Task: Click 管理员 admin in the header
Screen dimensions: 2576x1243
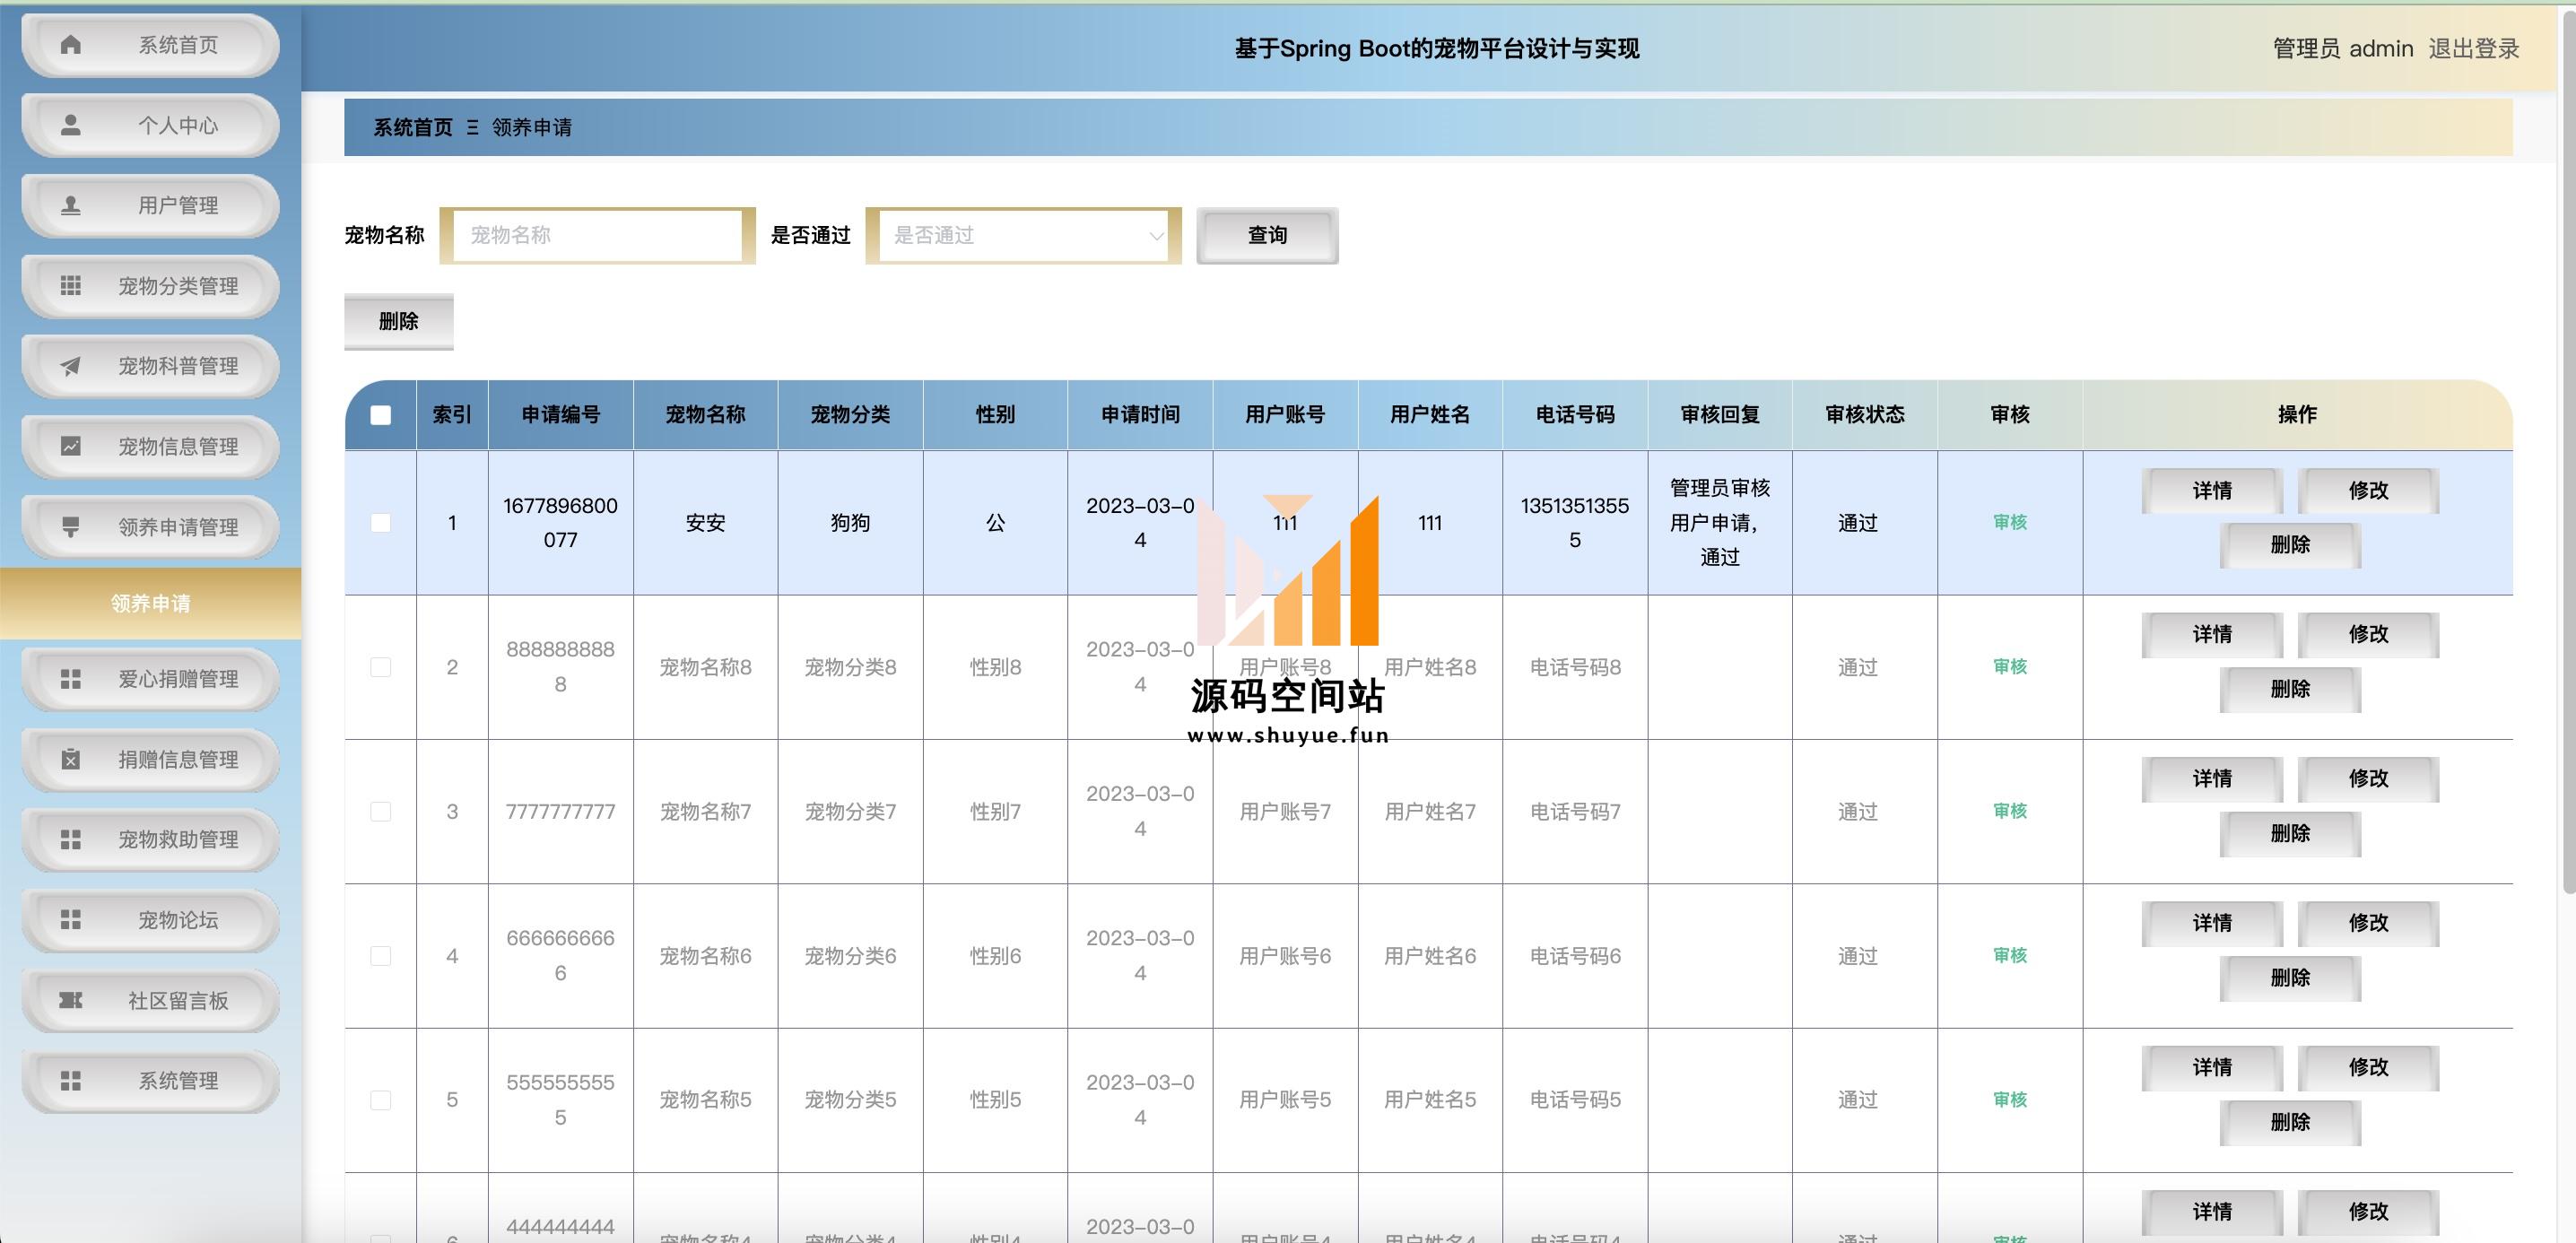Action: point(2342,49)
